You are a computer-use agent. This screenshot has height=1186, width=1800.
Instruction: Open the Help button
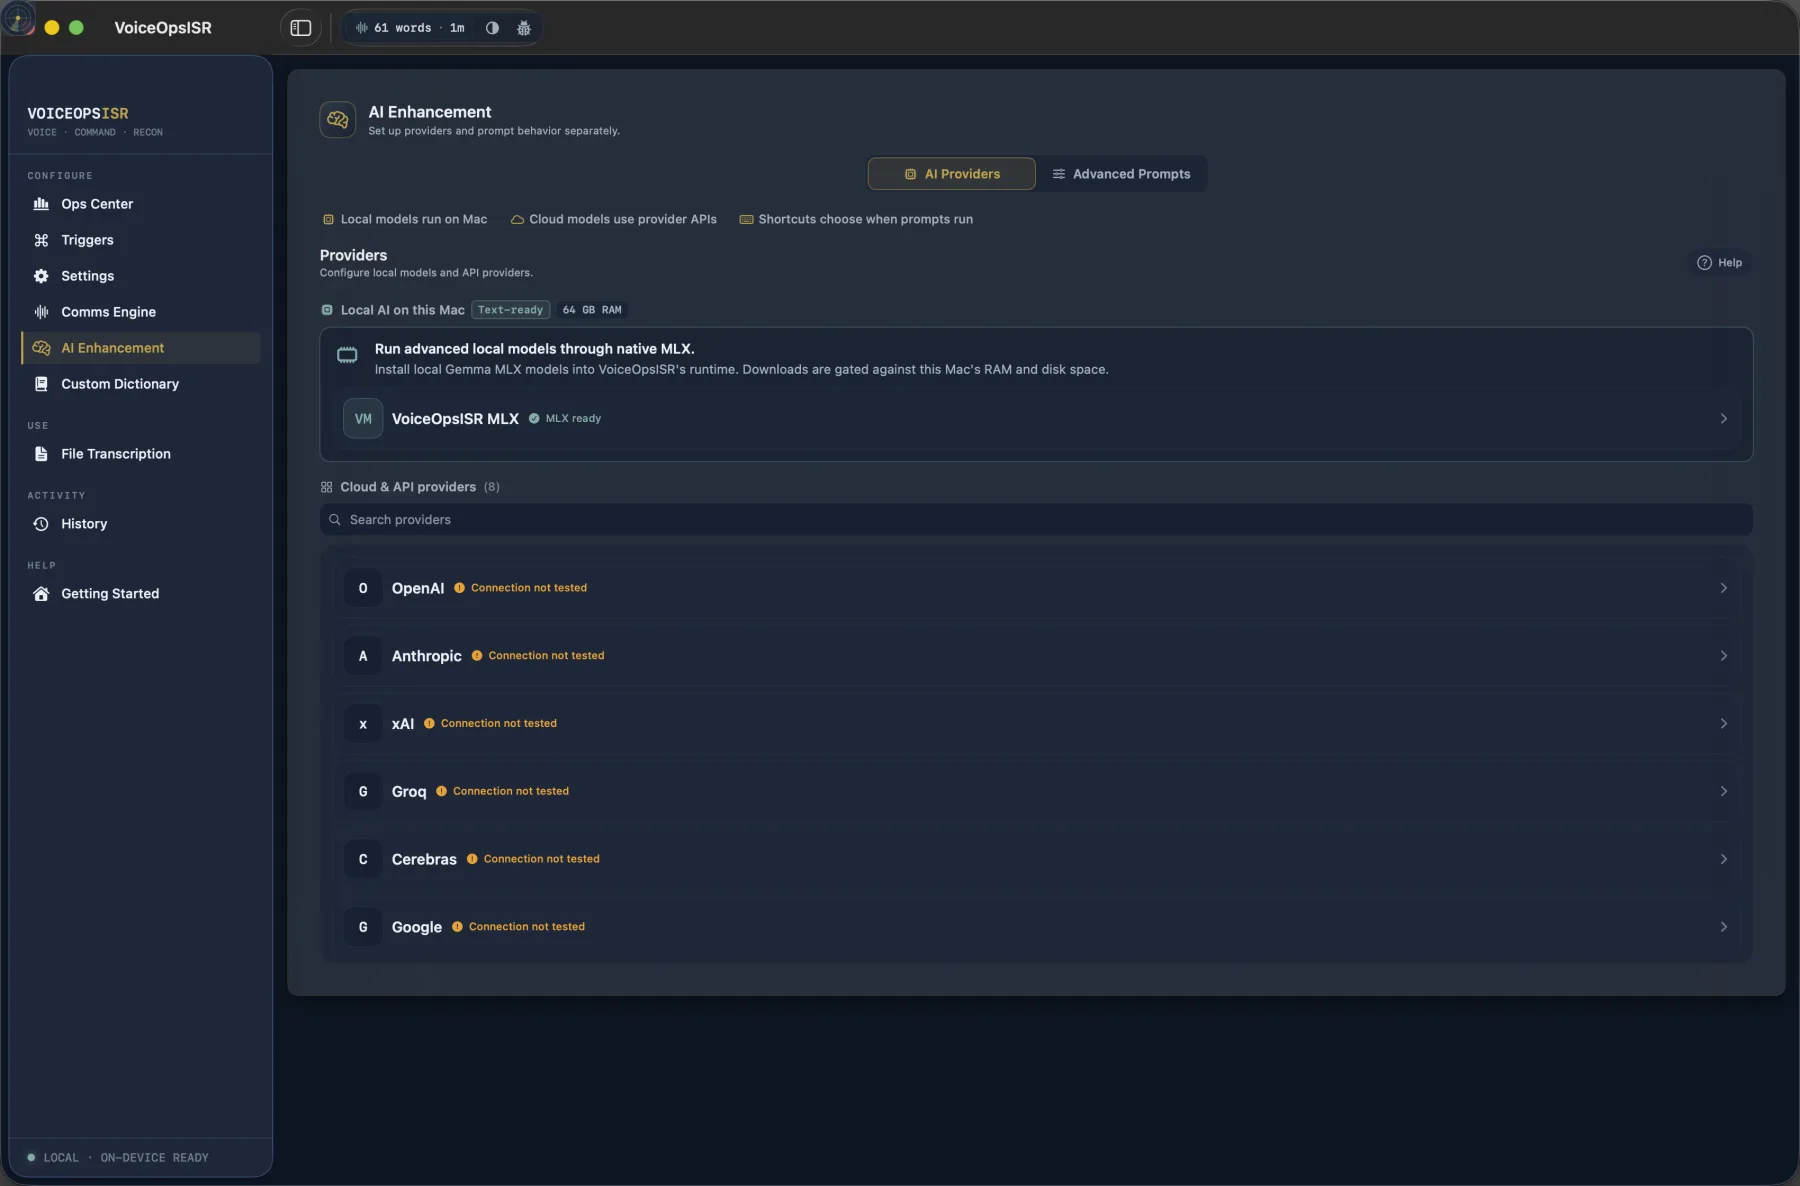click(1719, 263)
